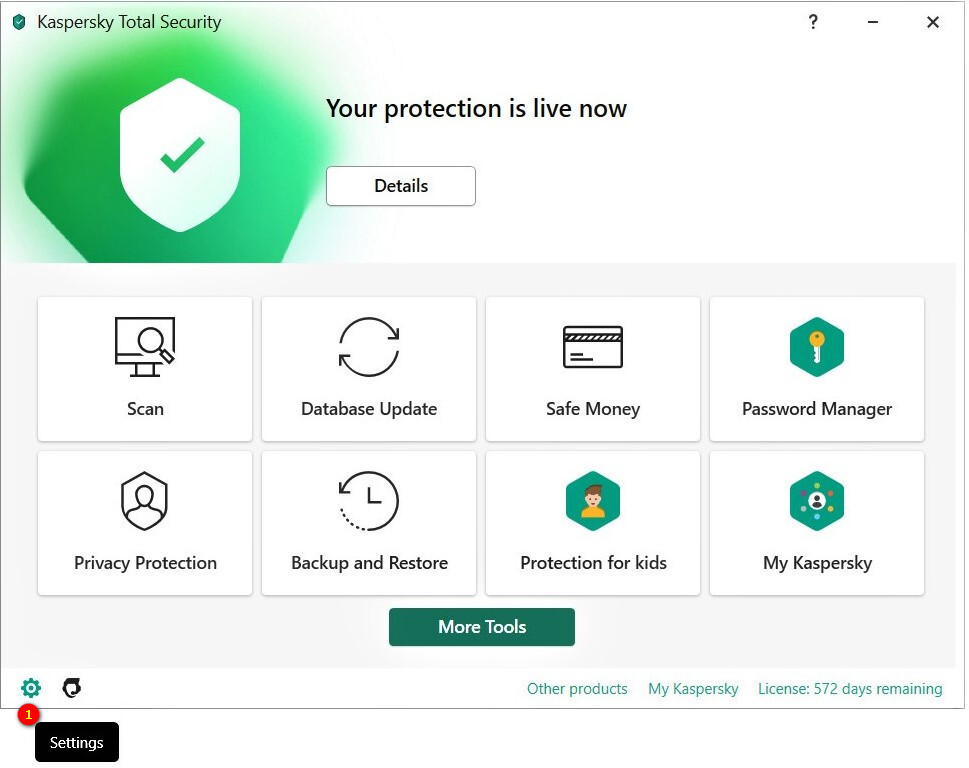Open Protection for kids icon

tap(593, 501)
